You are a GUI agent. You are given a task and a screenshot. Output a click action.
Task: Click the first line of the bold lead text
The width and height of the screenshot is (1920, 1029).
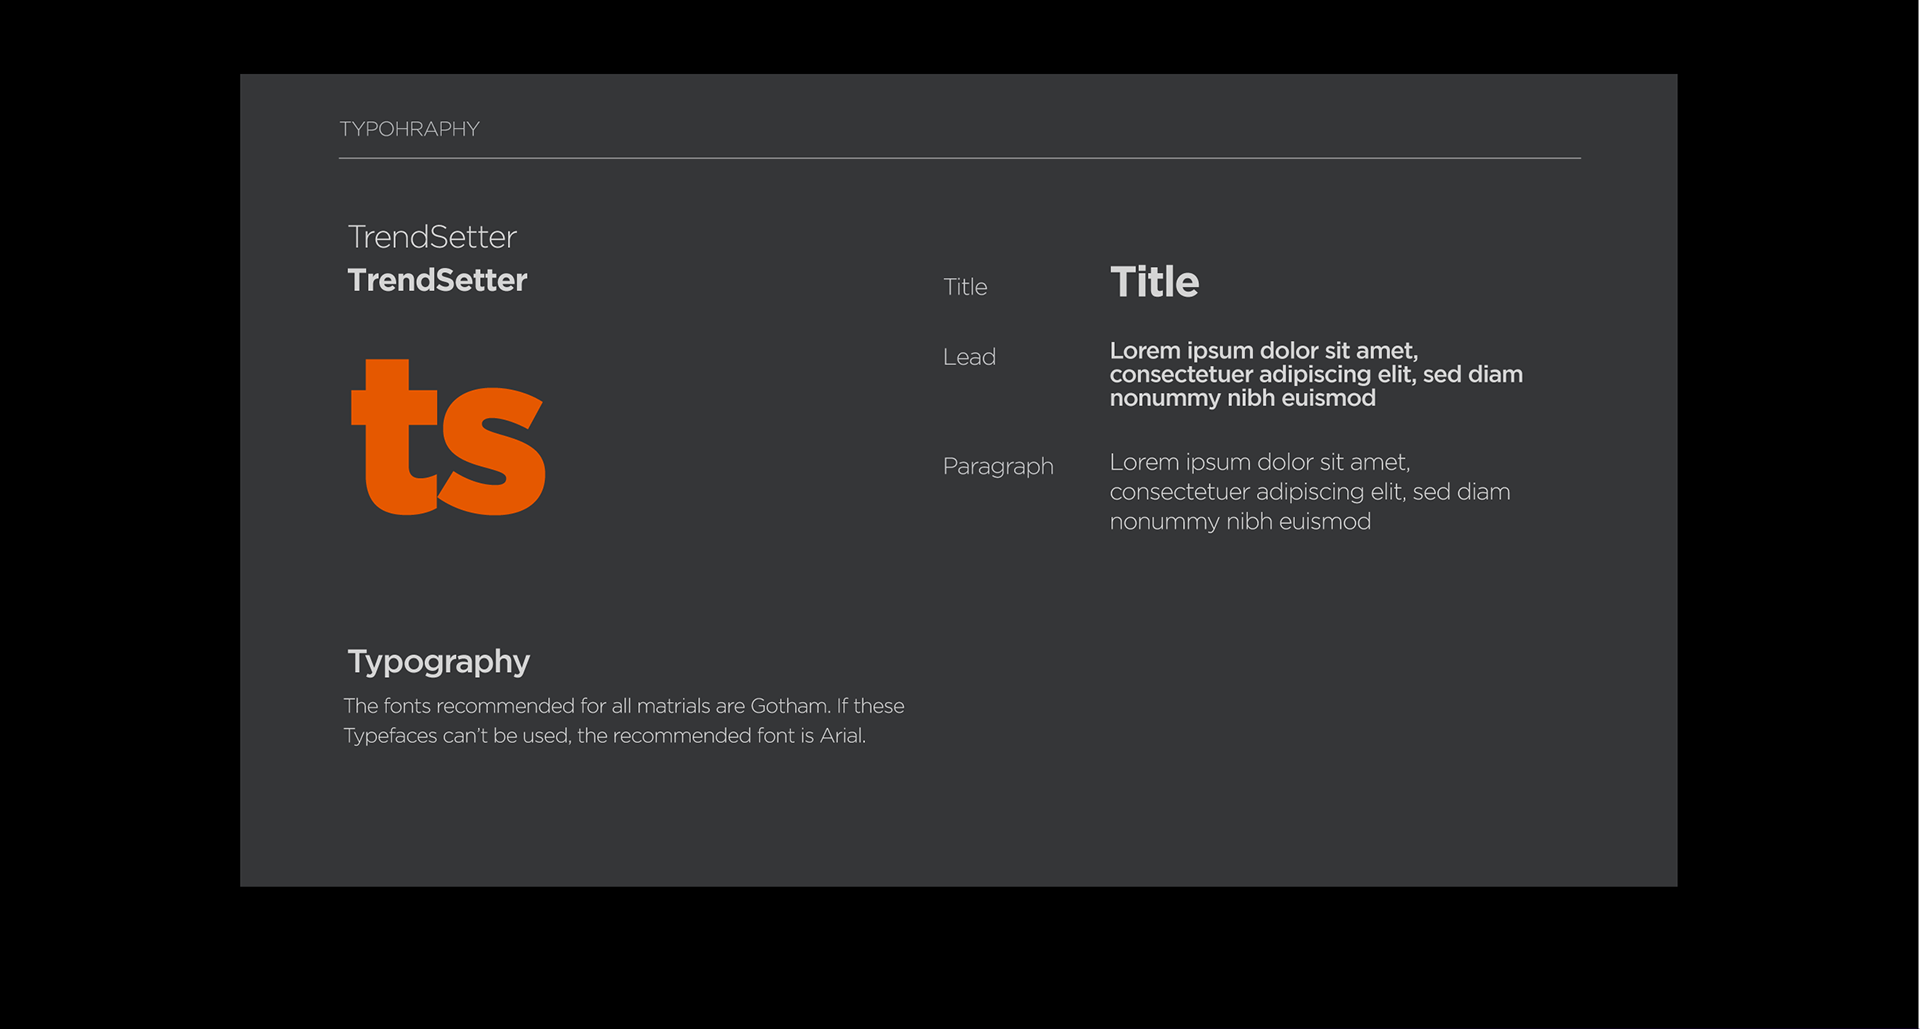pos(1263,351)
